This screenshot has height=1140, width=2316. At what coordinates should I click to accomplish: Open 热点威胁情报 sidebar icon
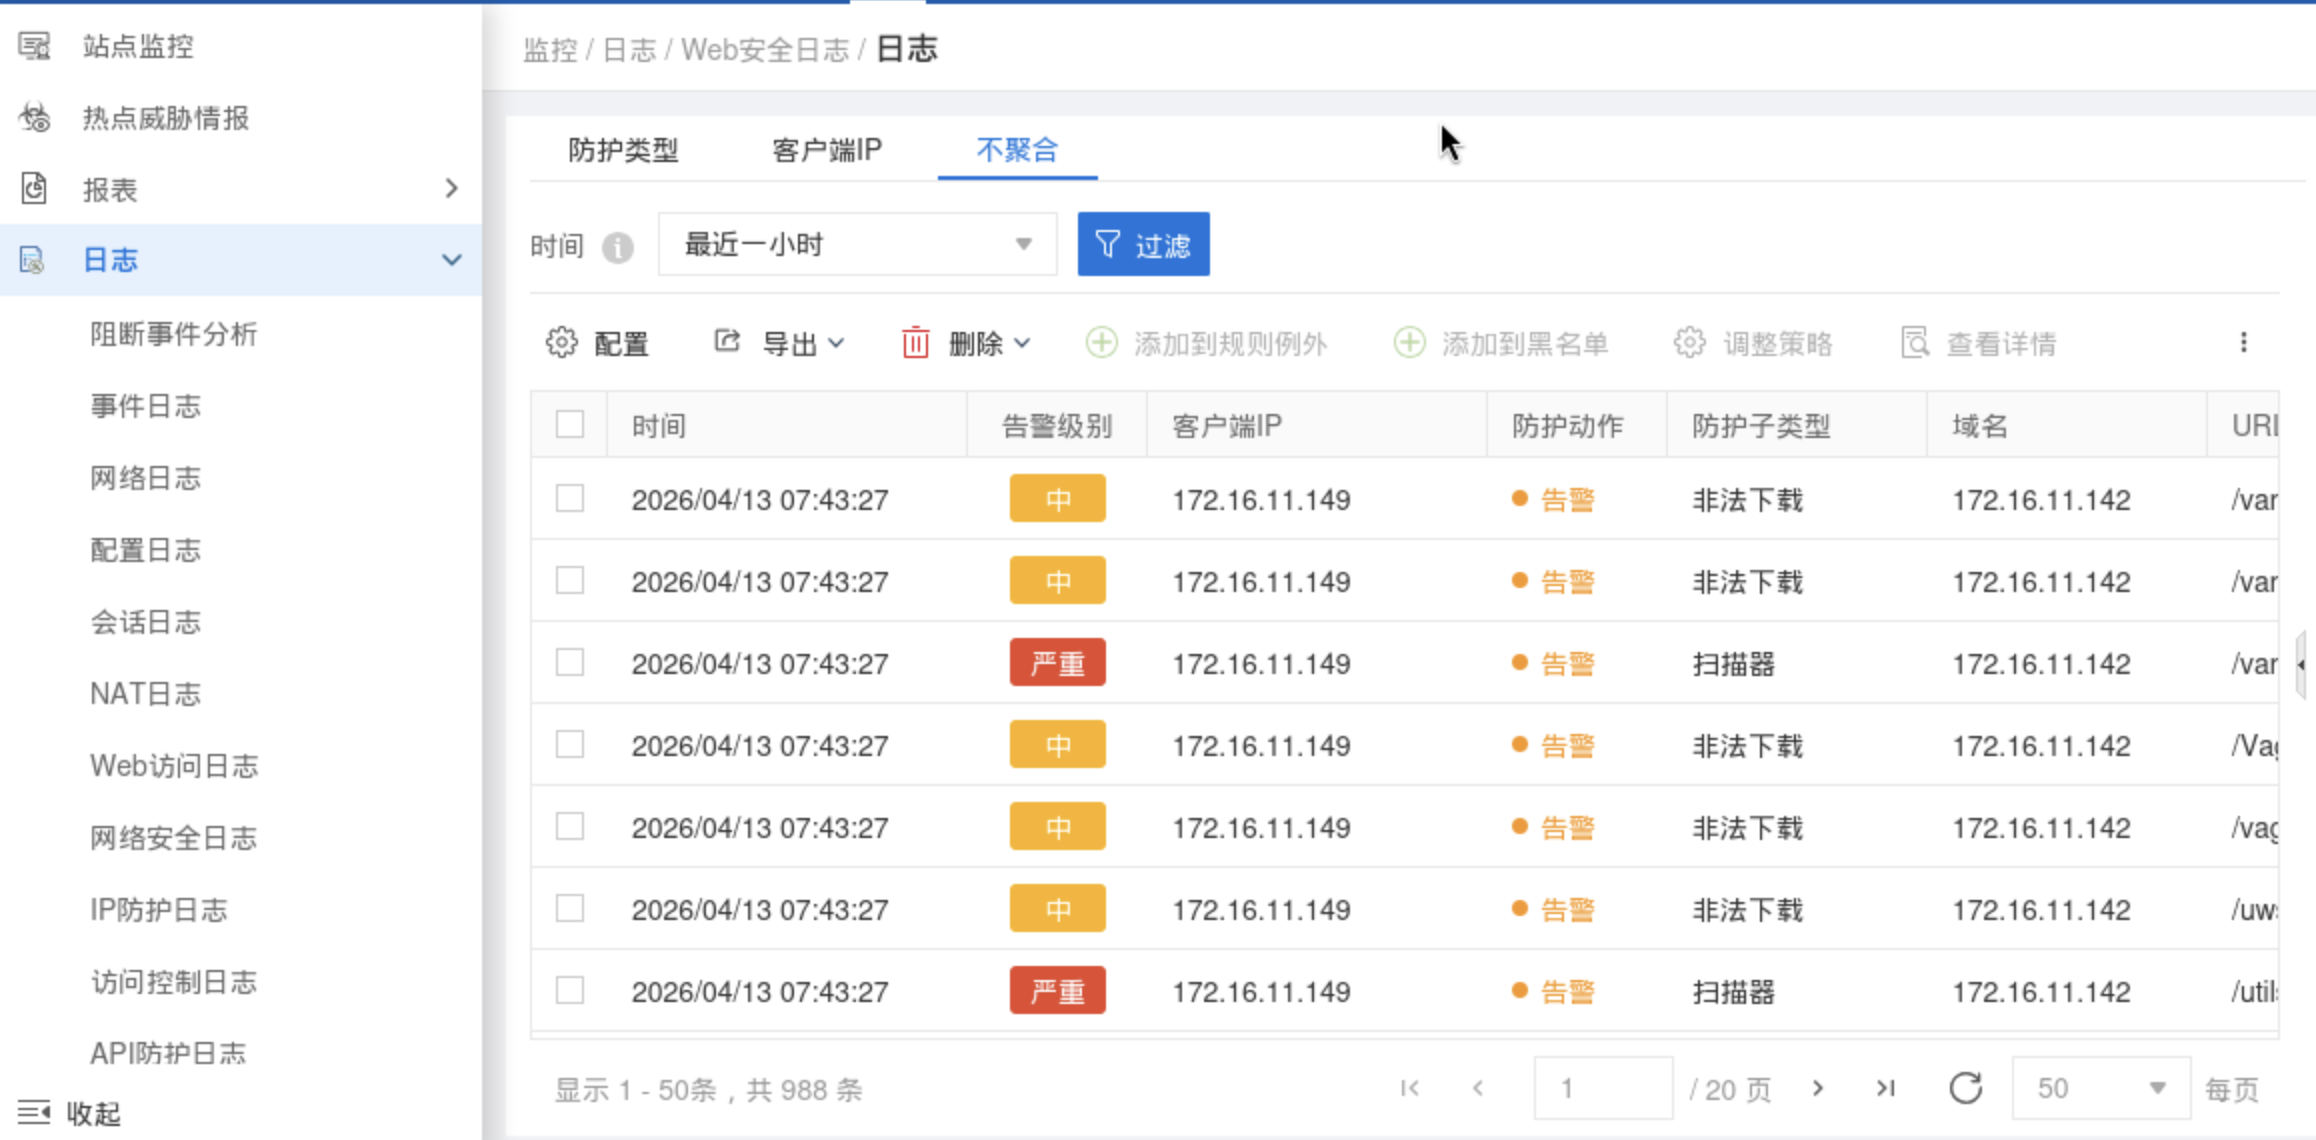[36, 118]
